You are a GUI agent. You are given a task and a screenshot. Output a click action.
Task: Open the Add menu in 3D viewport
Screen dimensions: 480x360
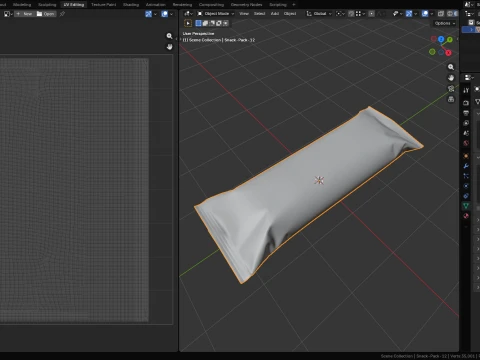pos(275,14)
